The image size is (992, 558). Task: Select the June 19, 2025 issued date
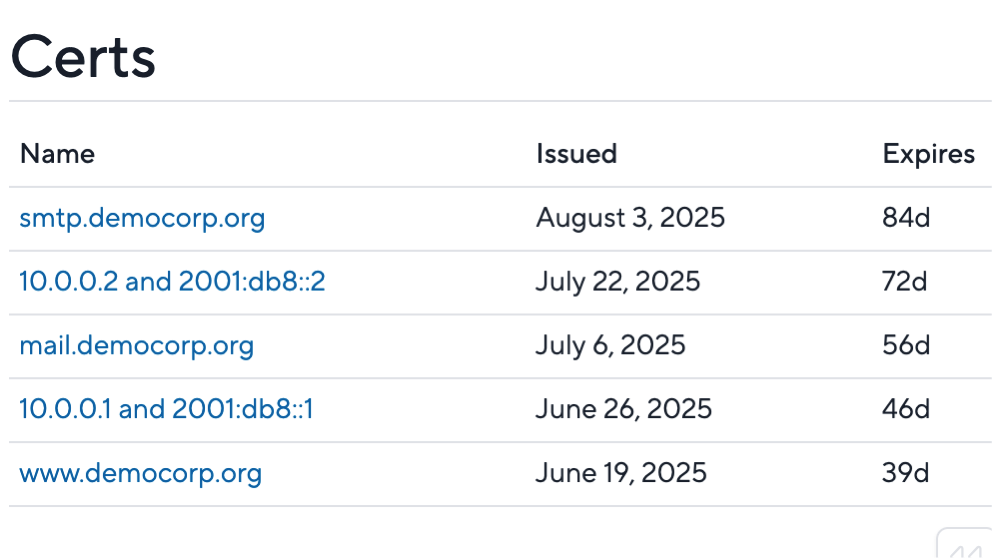pyautogui.click(x=621, y=473)
